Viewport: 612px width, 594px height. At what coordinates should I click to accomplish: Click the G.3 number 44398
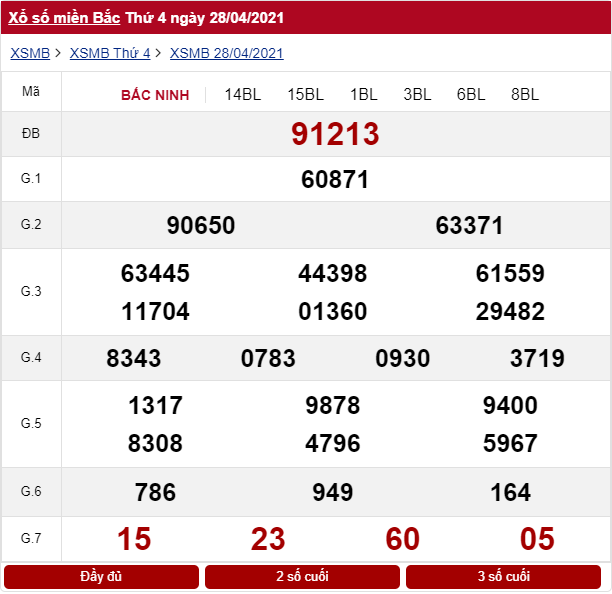(x=333, y=273)
